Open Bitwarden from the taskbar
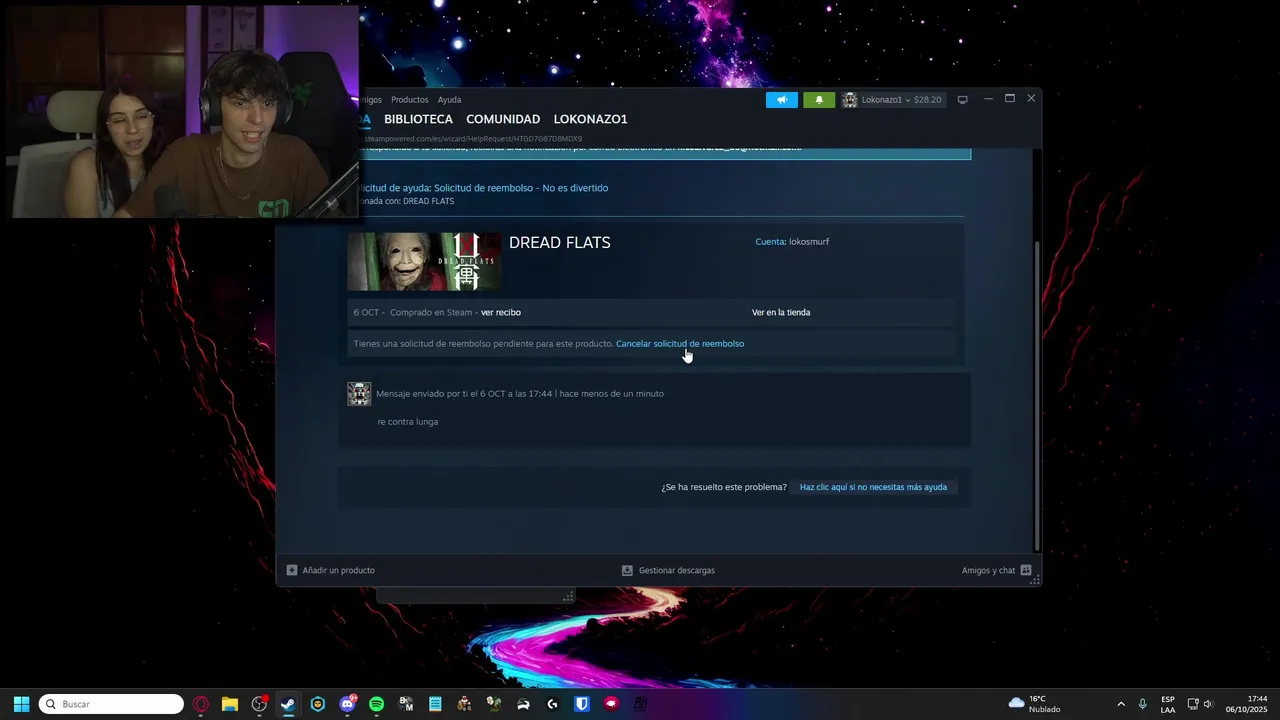This screenshot has height=720, width=1280. (x=582, y=704)
